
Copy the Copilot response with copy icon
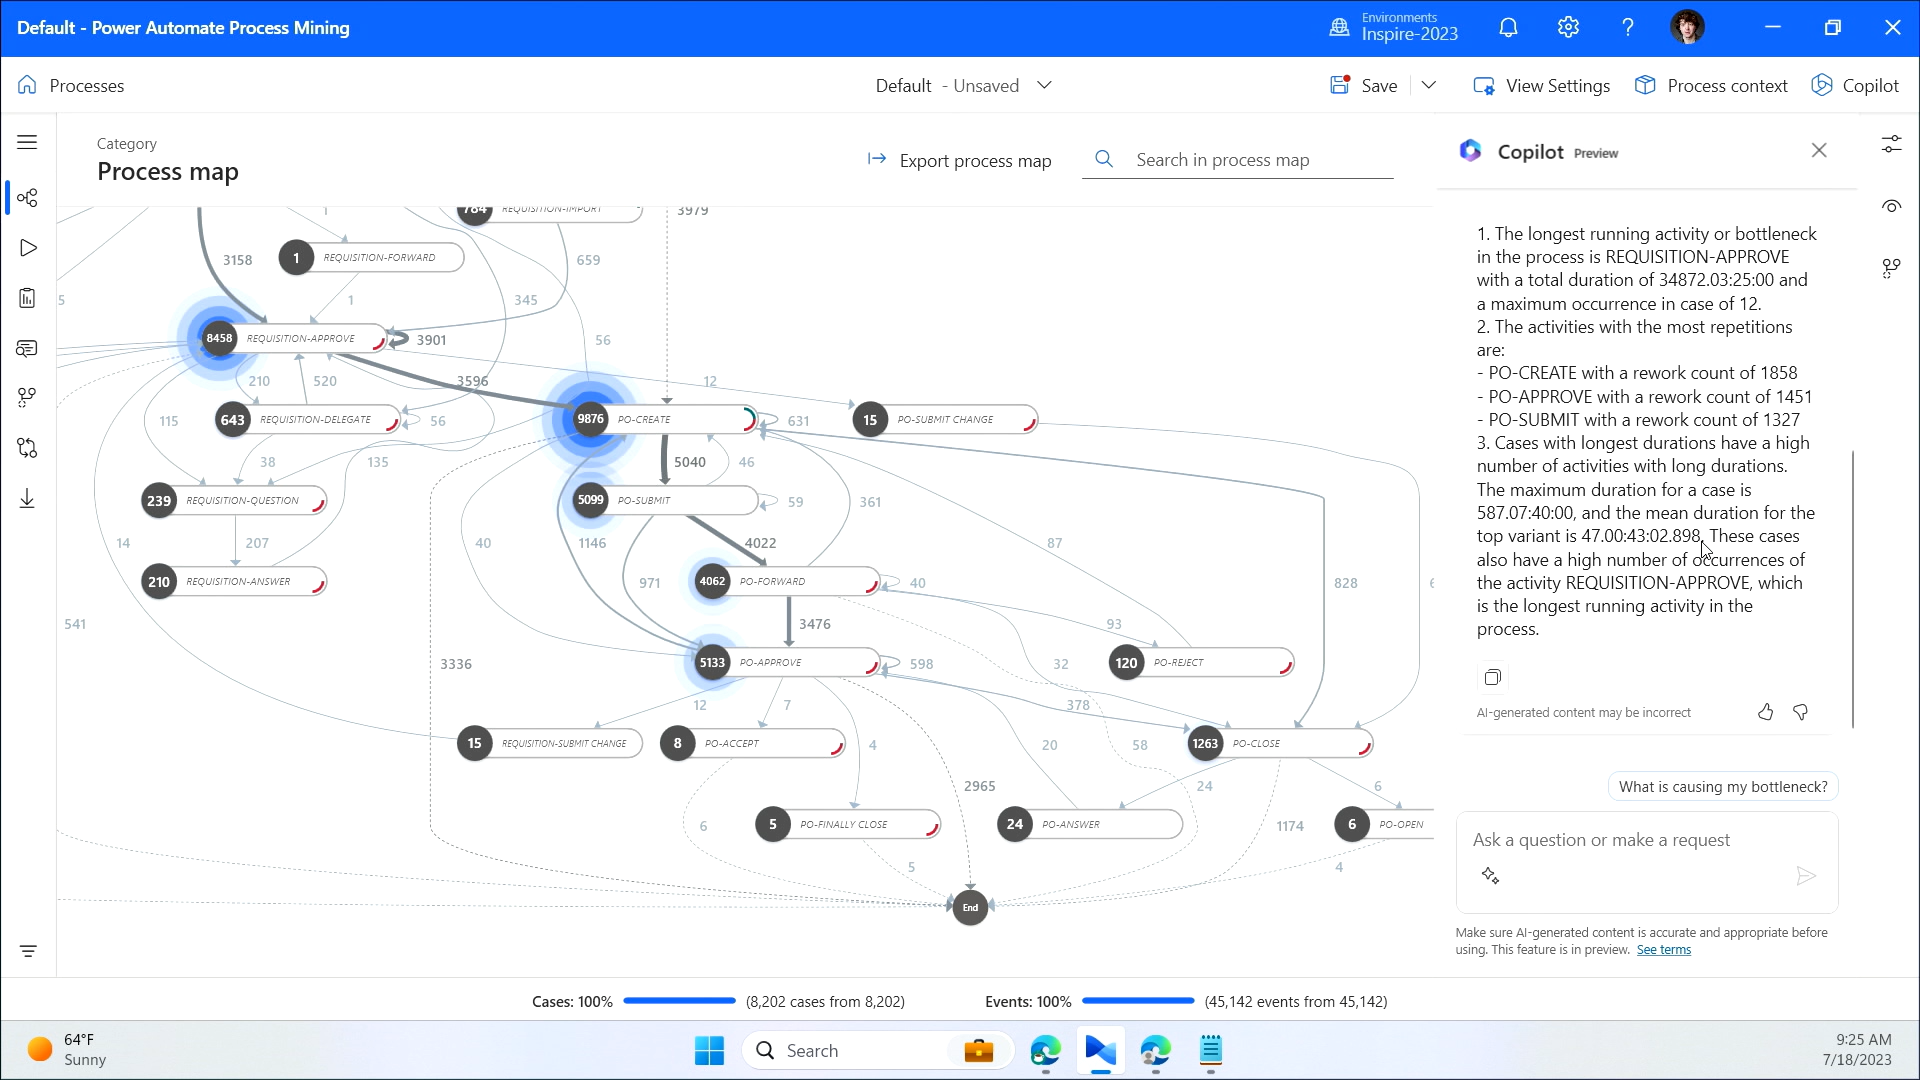[1492, 677]
